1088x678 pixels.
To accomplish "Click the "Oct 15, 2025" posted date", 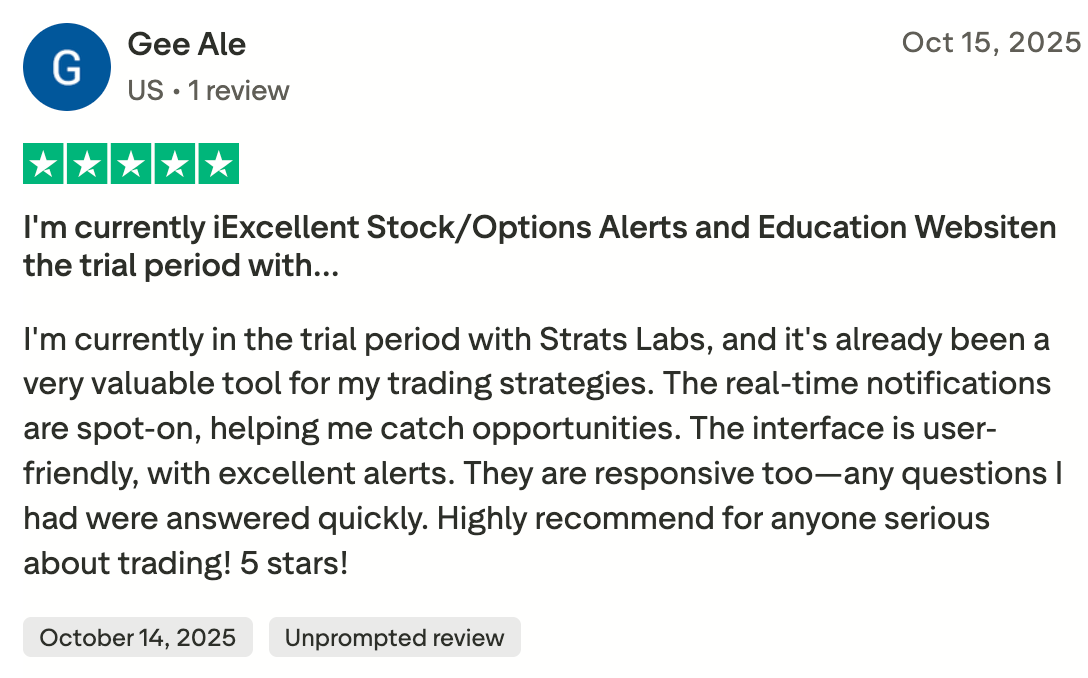I will tap(990, 43).
